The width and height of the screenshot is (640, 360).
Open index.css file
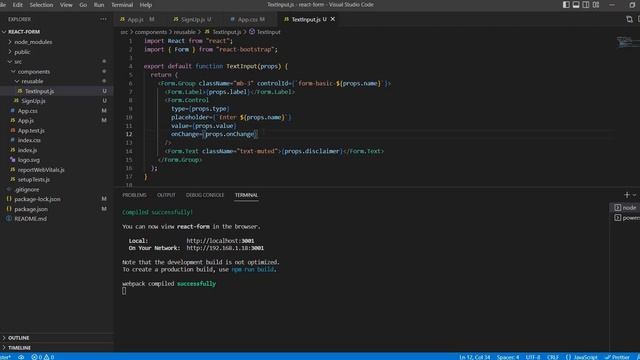click(57, 140)
